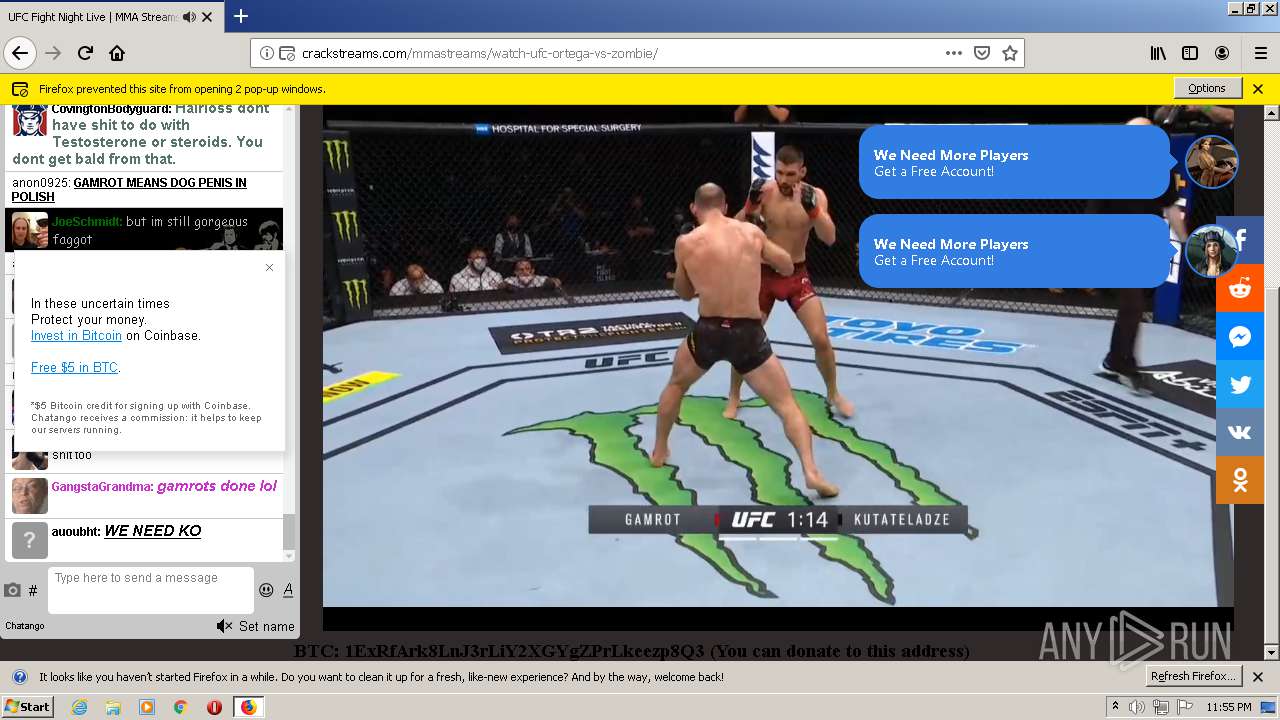Open the Free $5 in BTC link
1280x720 pixels.
(74, 367)
